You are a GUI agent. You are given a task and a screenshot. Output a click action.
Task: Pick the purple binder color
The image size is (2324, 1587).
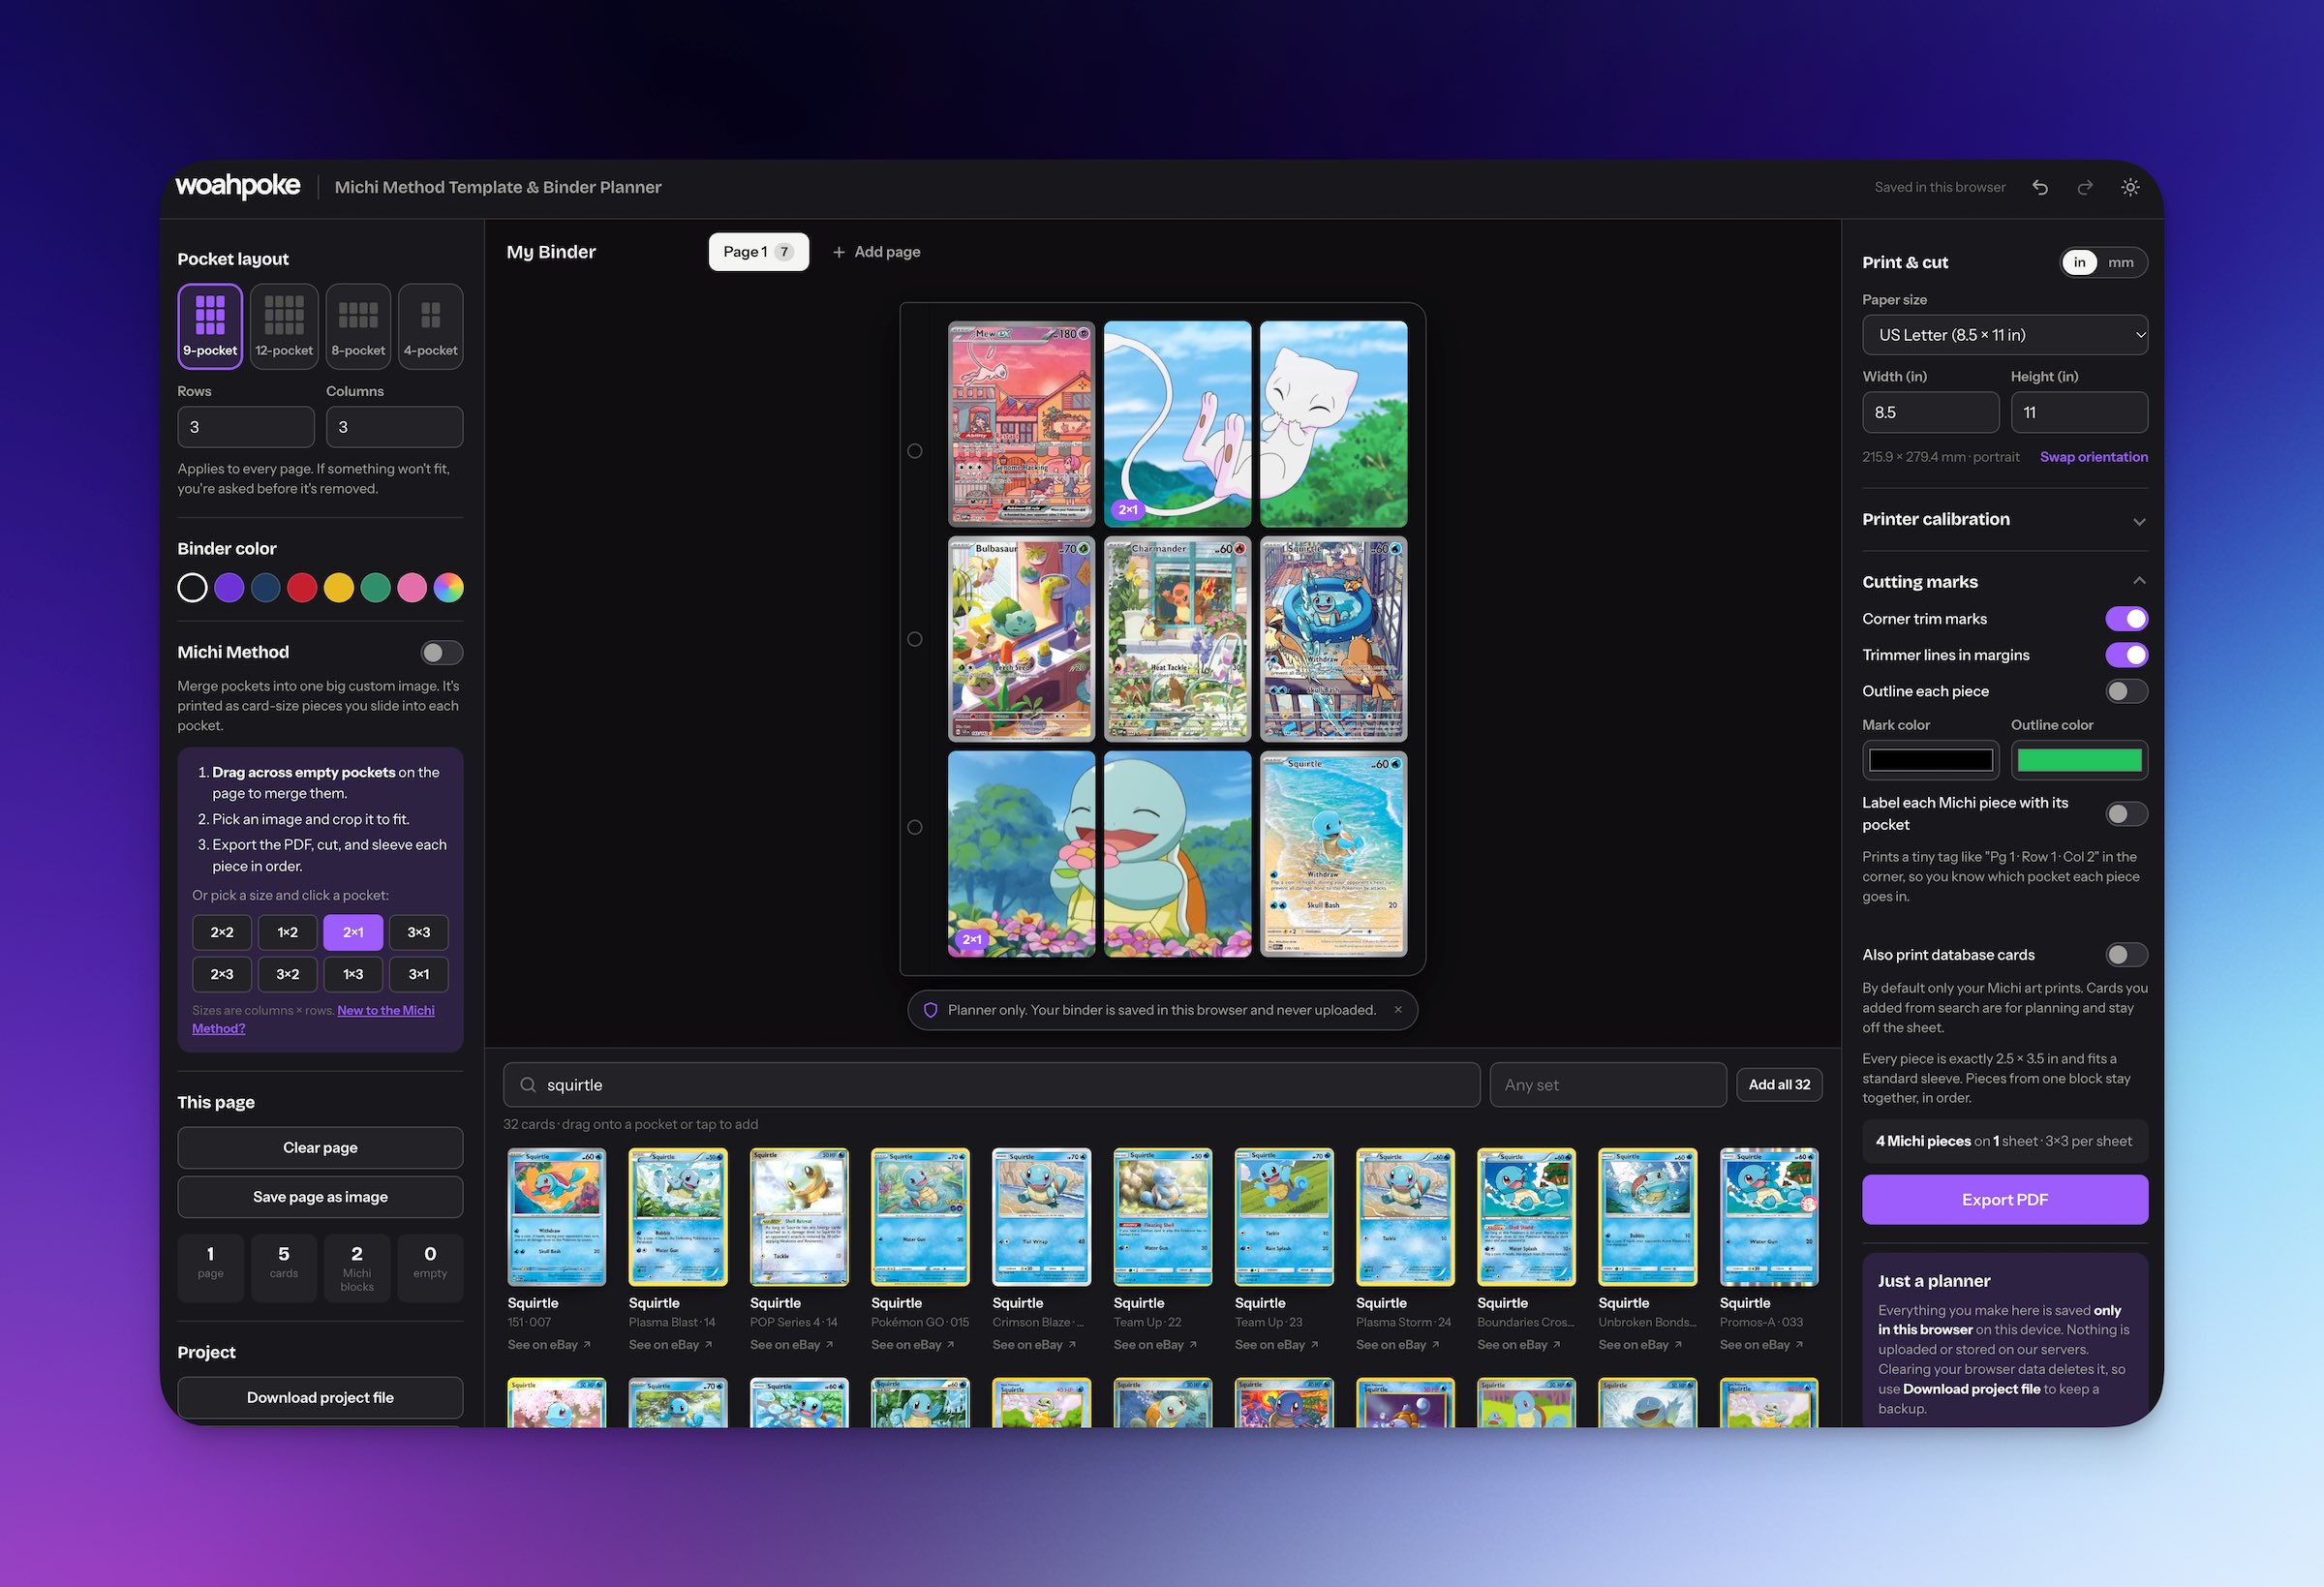[229, 588]
